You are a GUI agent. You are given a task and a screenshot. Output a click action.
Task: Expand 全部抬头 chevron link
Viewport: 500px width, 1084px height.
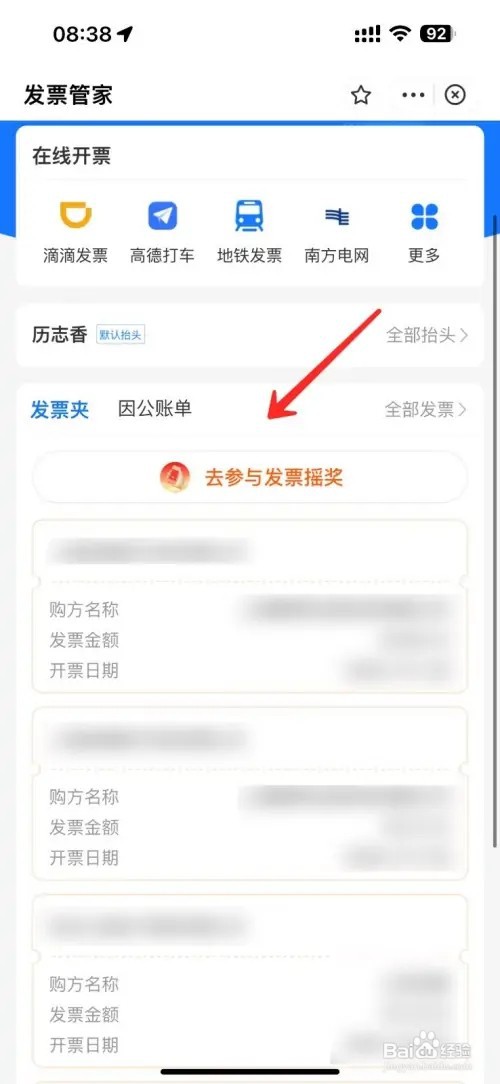point(427,335)
